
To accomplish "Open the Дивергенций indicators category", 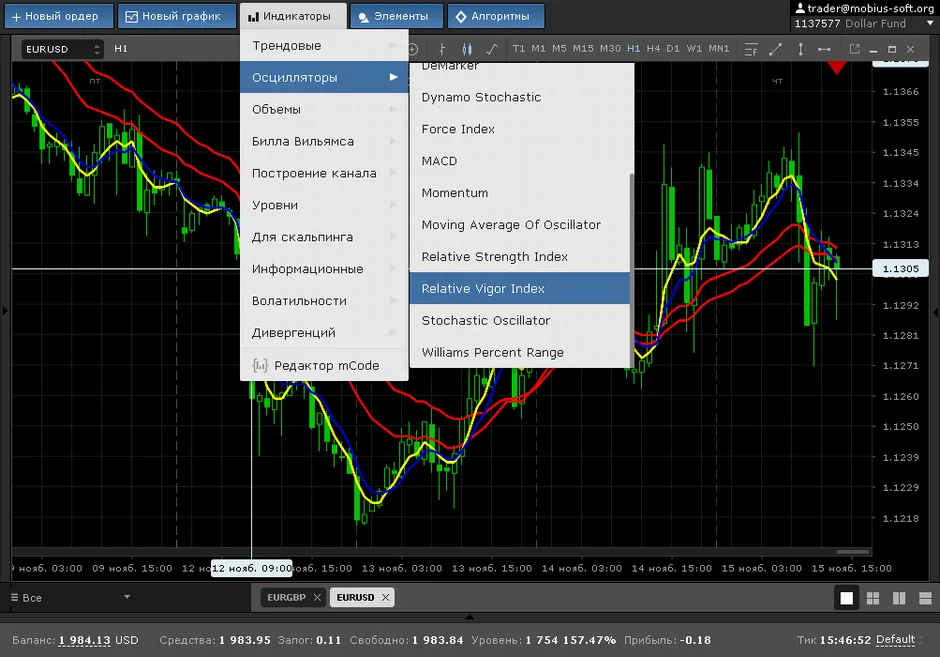I will click(324, 333).
